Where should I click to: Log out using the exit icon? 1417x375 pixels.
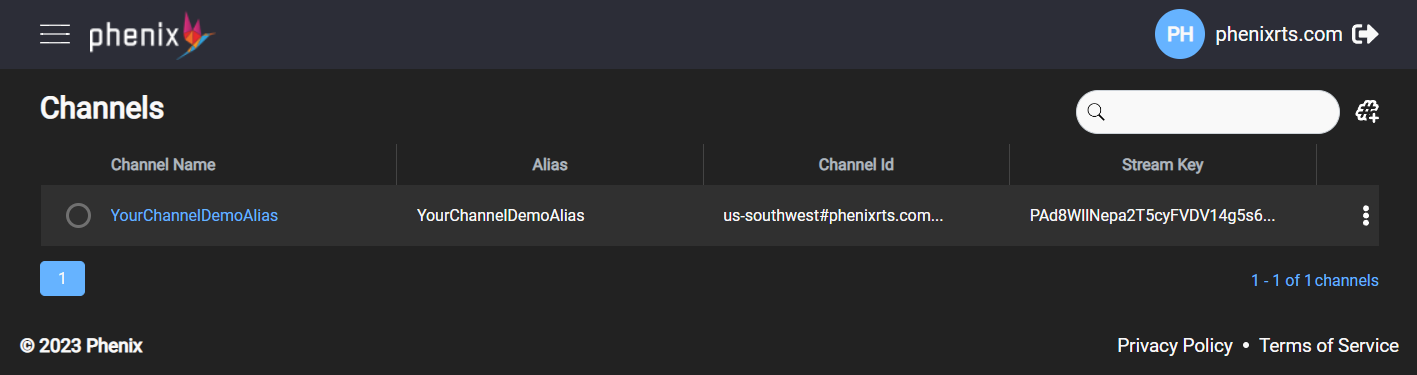[1365, 34]
